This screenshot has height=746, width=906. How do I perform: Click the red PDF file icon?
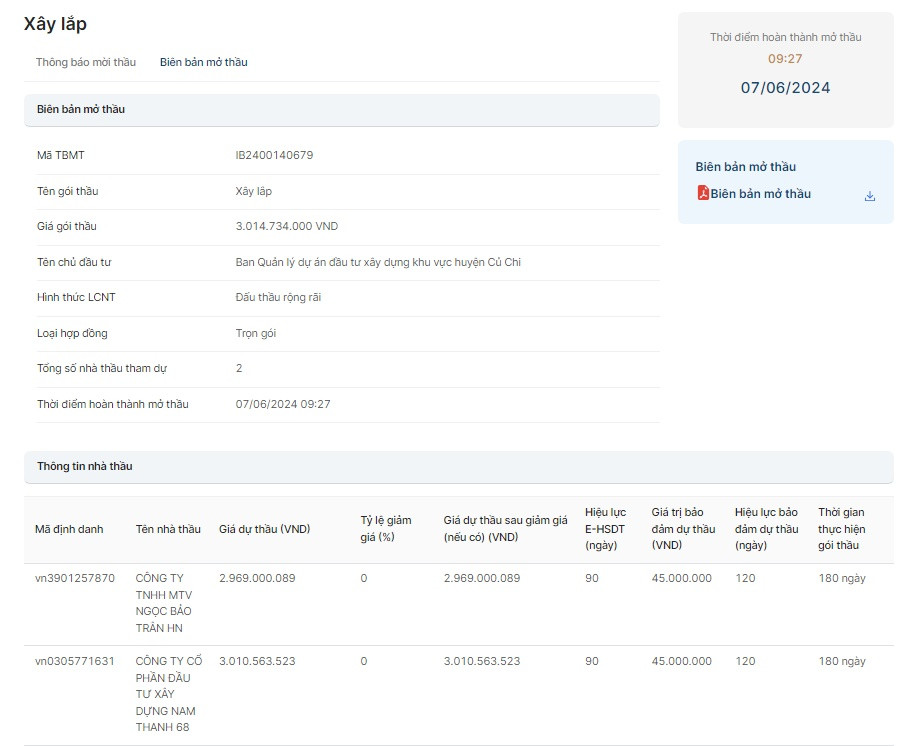coord(703,194)
